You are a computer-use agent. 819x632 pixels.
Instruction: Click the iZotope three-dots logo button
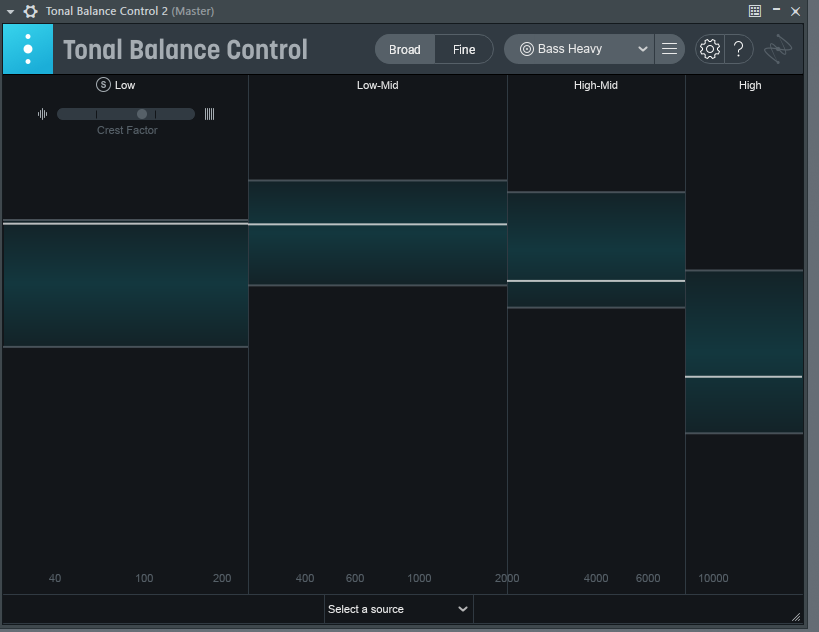pos(28,49)
